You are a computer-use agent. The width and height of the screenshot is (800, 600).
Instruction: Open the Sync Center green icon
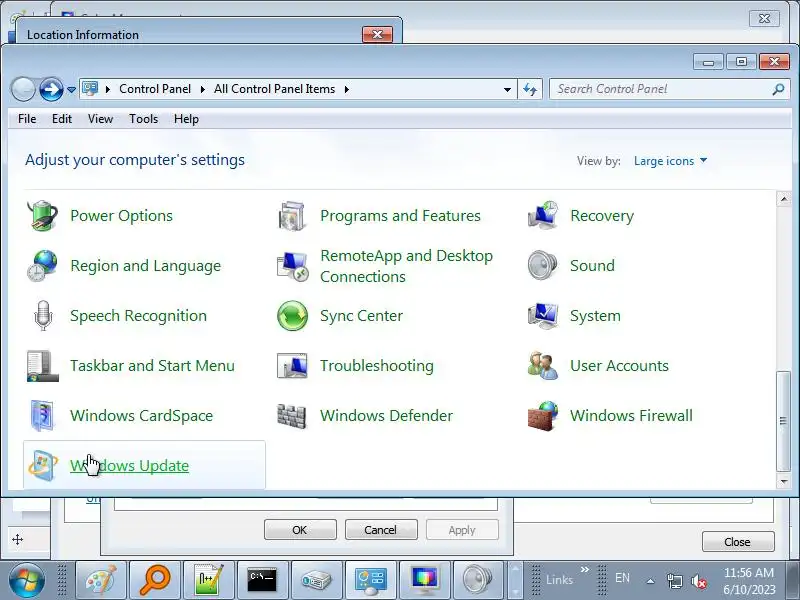tap(292, 316)
